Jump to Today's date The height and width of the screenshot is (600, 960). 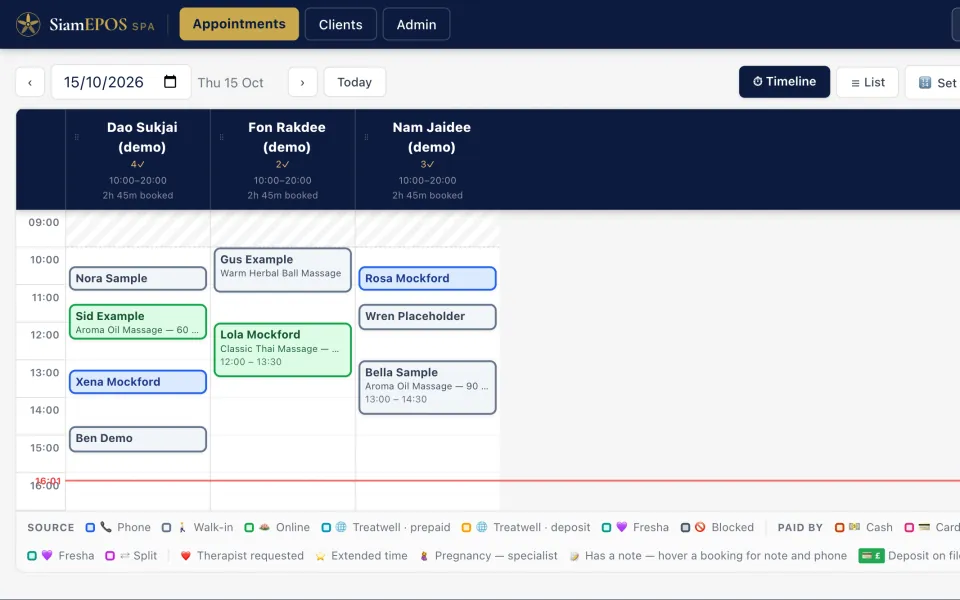354,82
